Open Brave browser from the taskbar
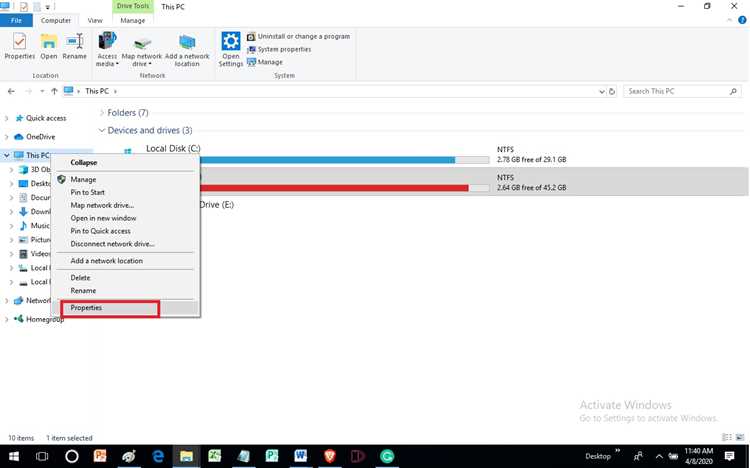The width and height of the screenshot is (750, 468). pos(330,457)
